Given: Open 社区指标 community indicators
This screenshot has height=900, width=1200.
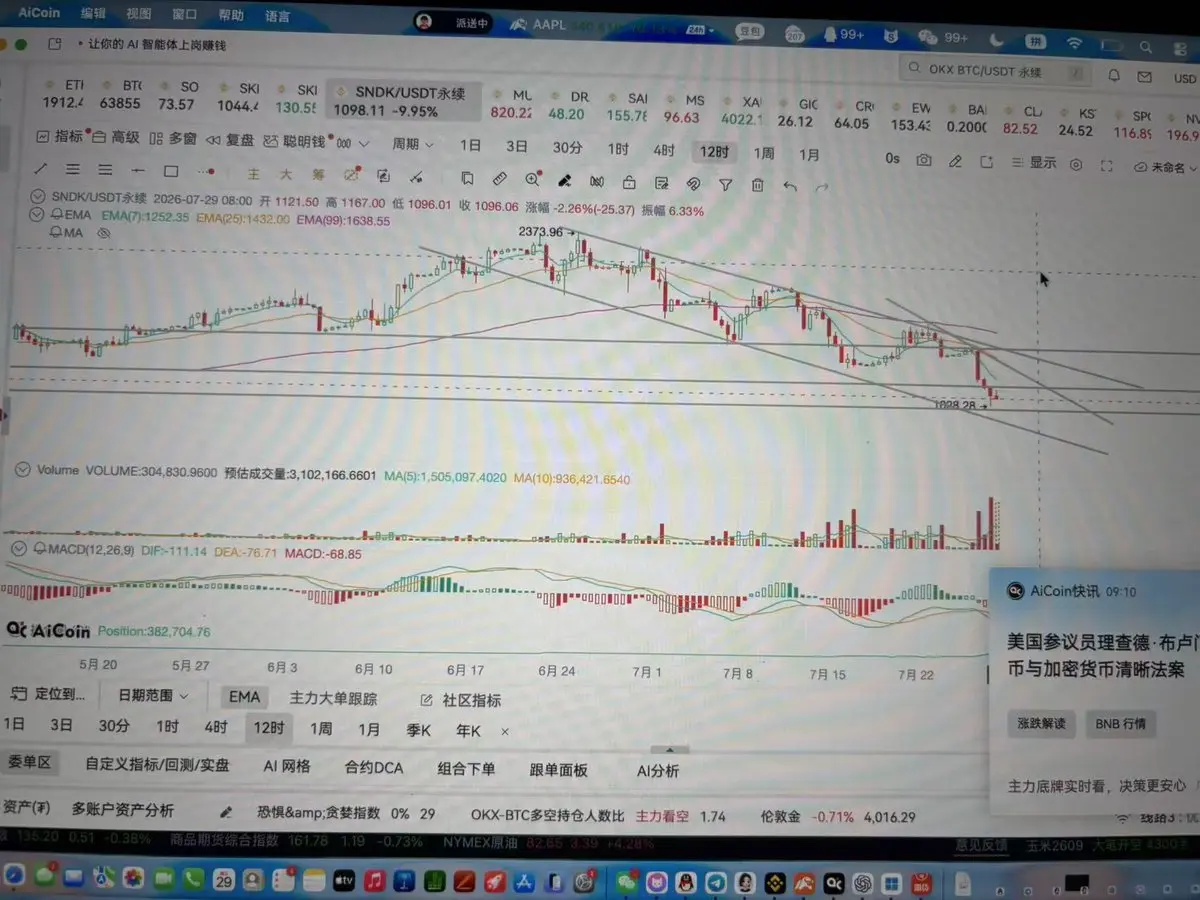Looking at the screenshot, I should 460,700.
